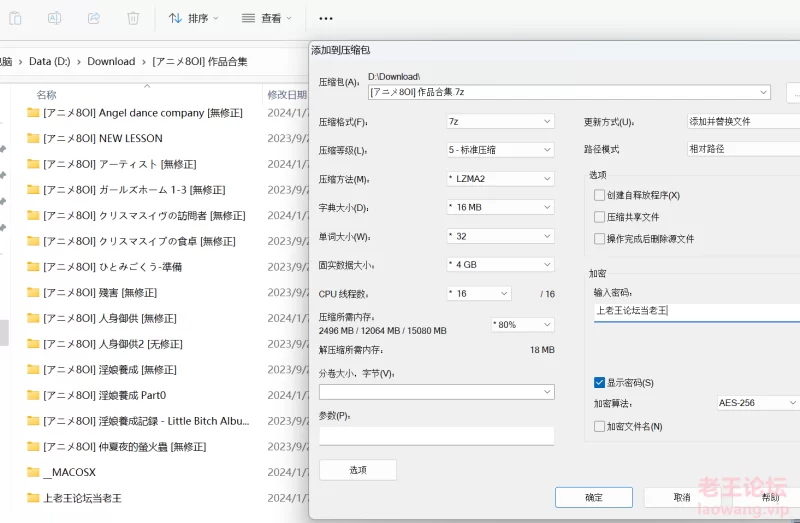Click the paste clipboard icon in toolbar
The image size is (800, 523).
[x=15, y=18]
